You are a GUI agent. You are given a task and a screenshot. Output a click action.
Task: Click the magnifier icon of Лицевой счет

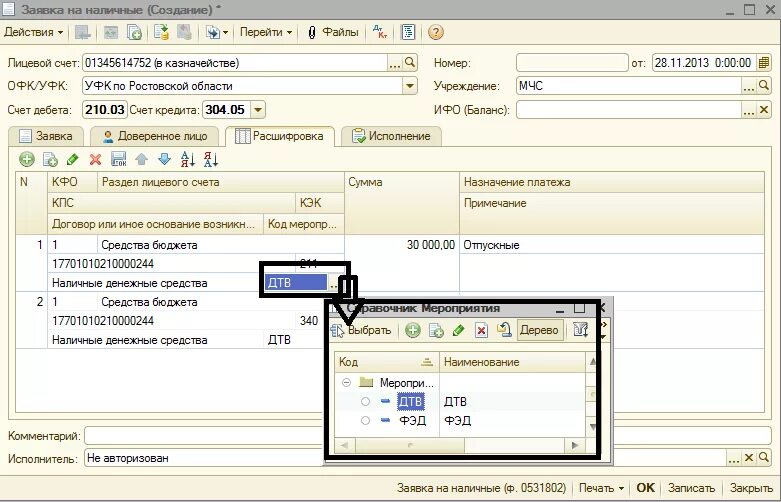click(x=410, y=63)
